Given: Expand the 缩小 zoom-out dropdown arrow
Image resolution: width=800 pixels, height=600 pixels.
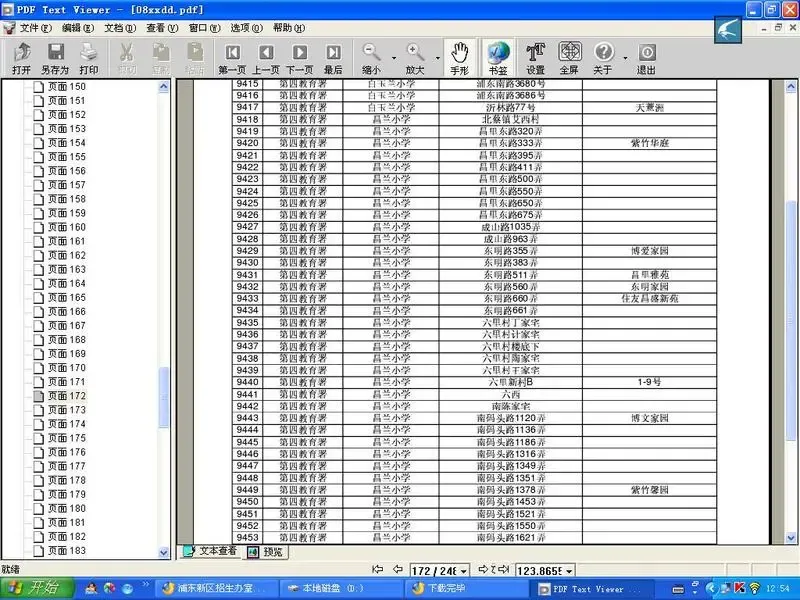Looking at the screenshot, I should pyautogui.click(x=394, y=58).
